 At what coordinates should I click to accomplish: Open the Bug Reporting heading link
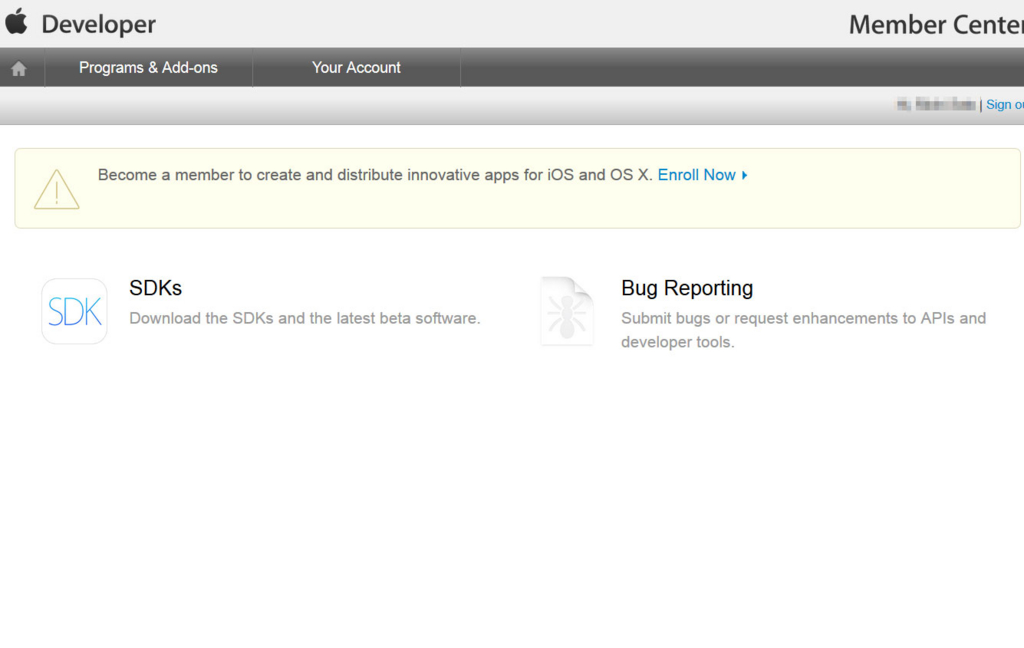(687, 288)
